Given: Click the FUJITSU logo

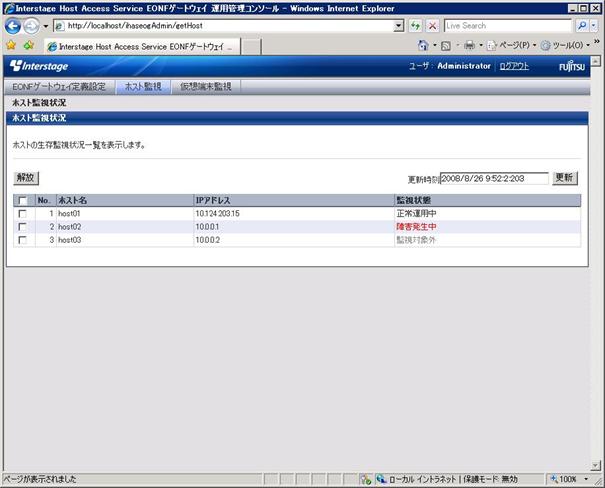Looking at the screenshot, I should [x=572, y=66].
